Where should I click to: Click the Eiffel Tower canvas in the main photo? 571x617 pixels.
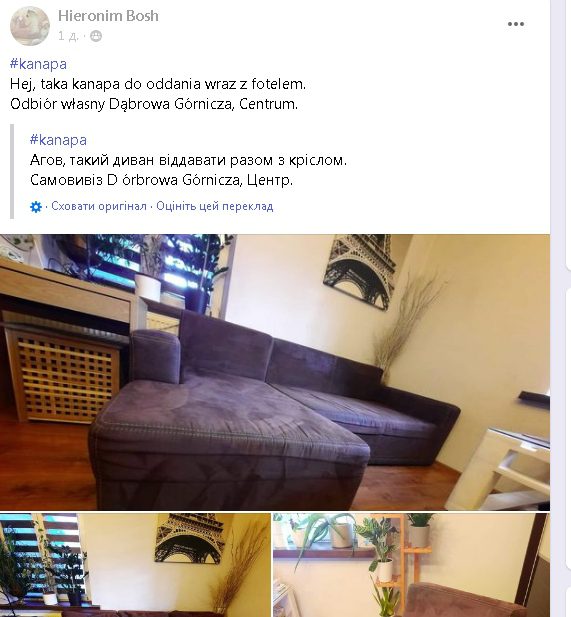[359, 270]
